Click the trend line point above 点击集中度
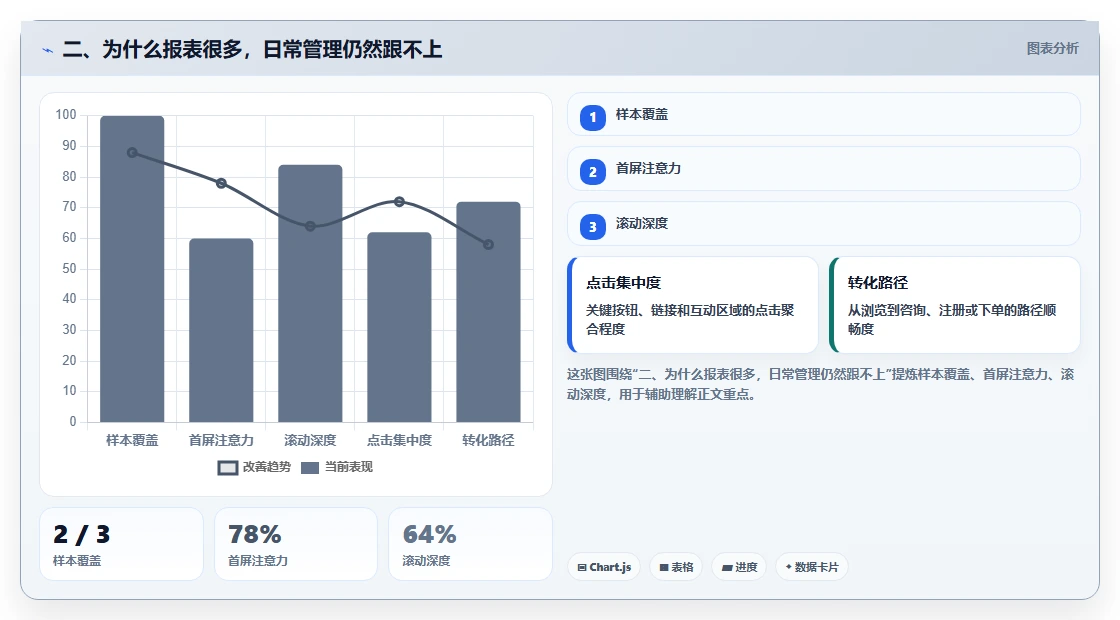The height and width of the screenshot is (620, 1120). pyautogui.click(x=399, y=202)
